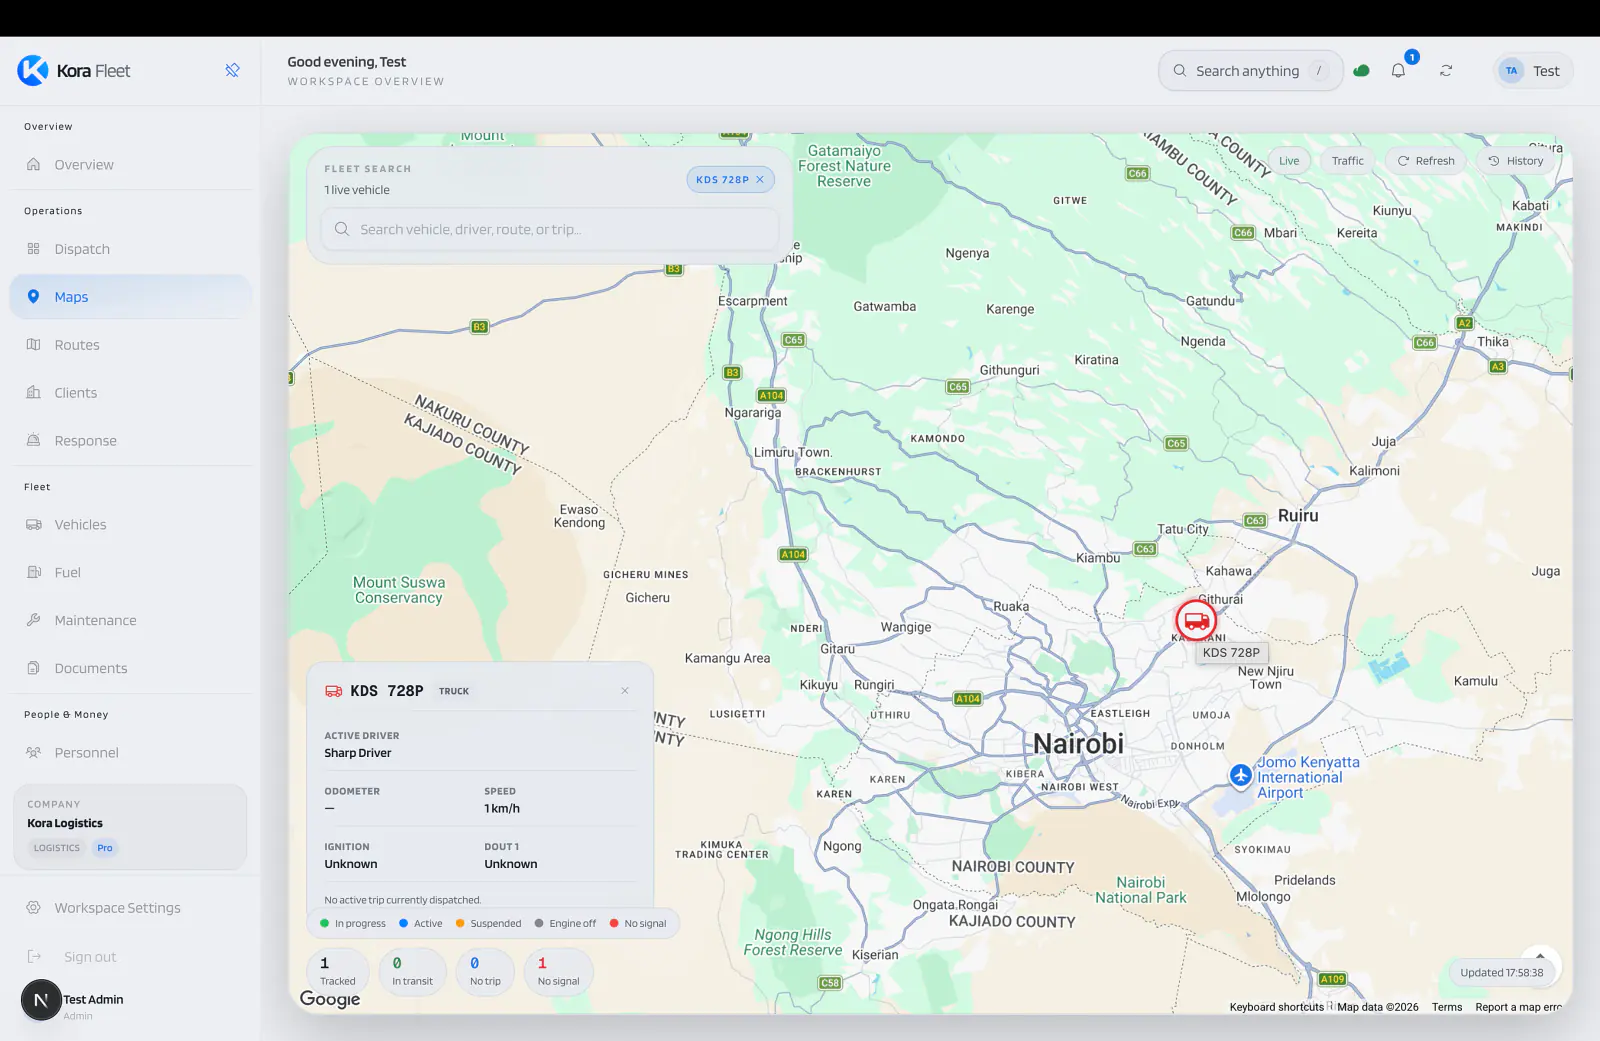This screenshot has width=1600, height=1041.
Task: Open the Test user profile menu
Action: (x=1533, y=71)
